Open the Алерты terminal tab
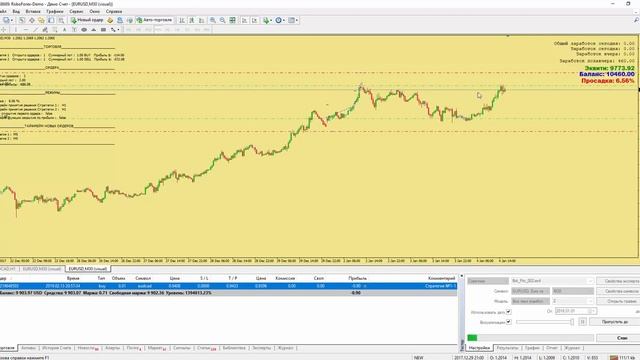The height and width of the screenshot is (360, 640). tap(112, 348)
